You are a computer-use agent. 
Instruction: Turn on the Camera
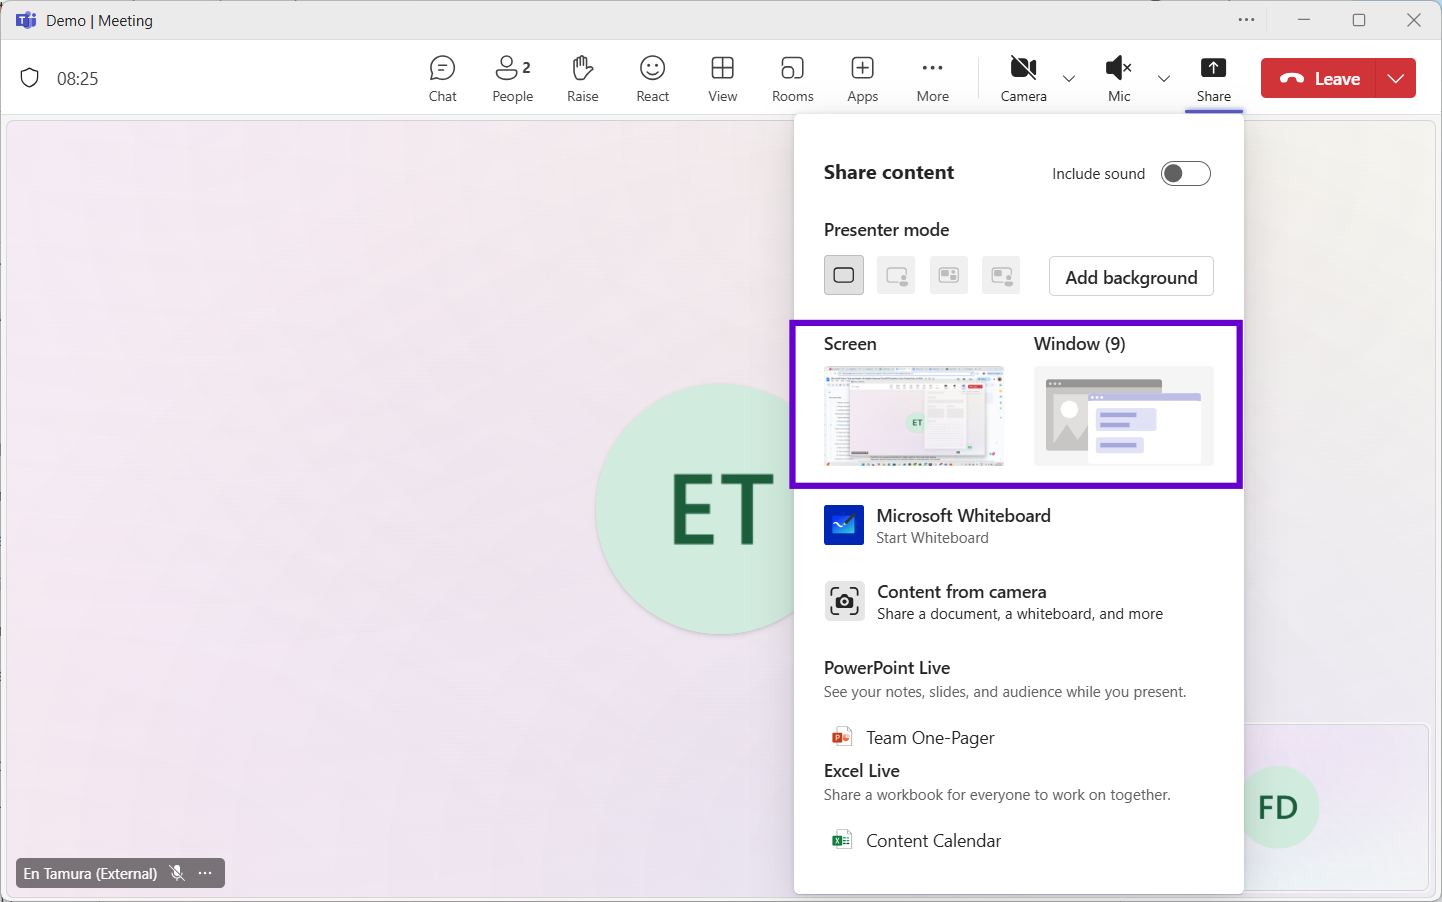coord(1024,79)
